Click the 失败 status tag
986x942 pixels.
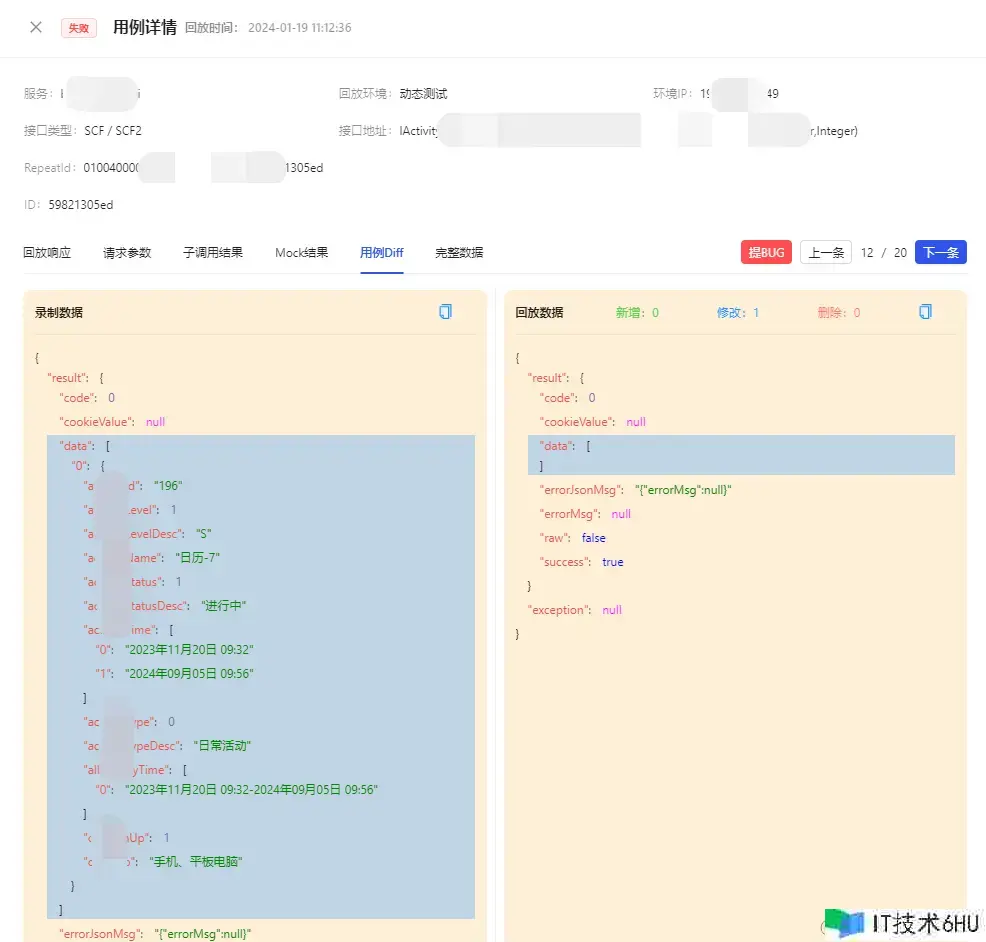(79, 28)
